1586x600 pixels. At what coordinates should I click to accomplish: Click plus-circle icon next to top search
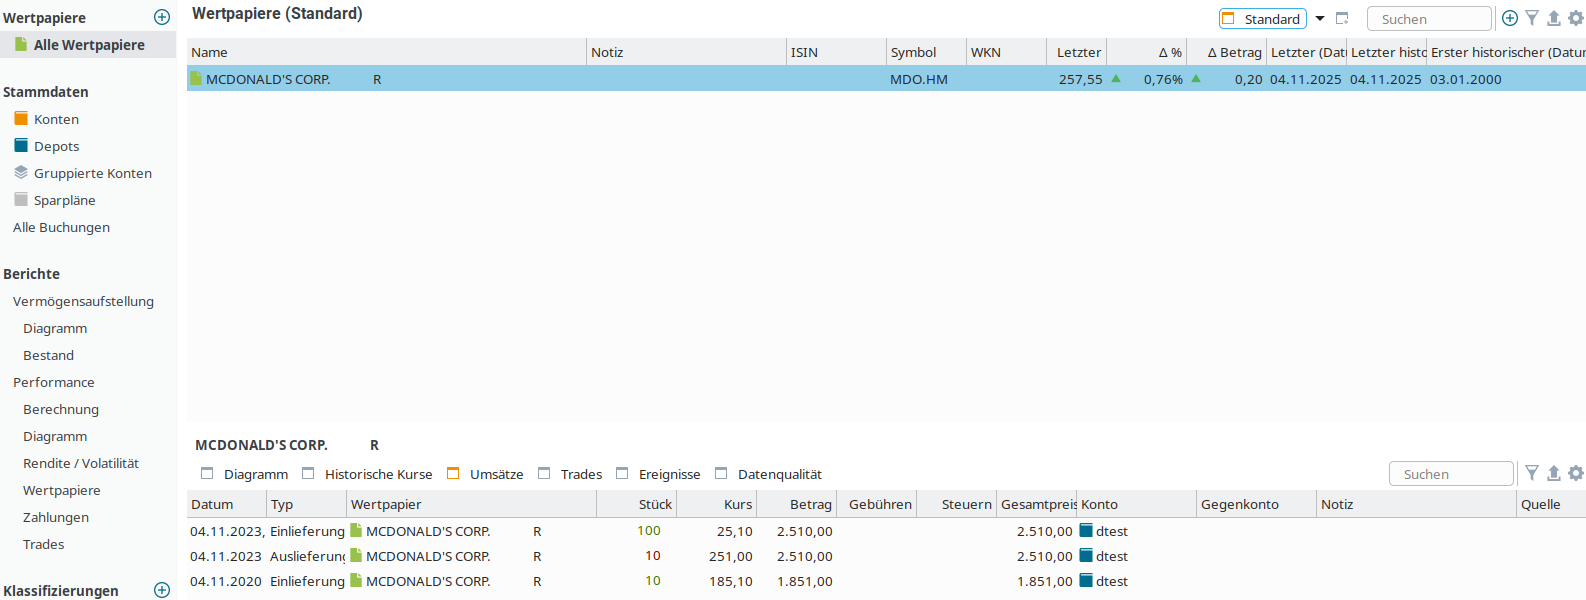coord(1510,18)
